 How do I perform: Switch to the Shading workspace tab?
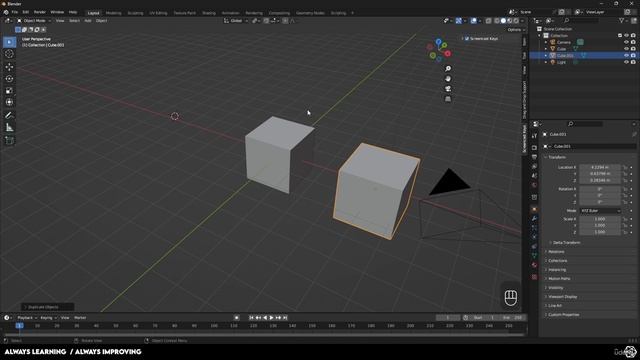coord(209,13)
